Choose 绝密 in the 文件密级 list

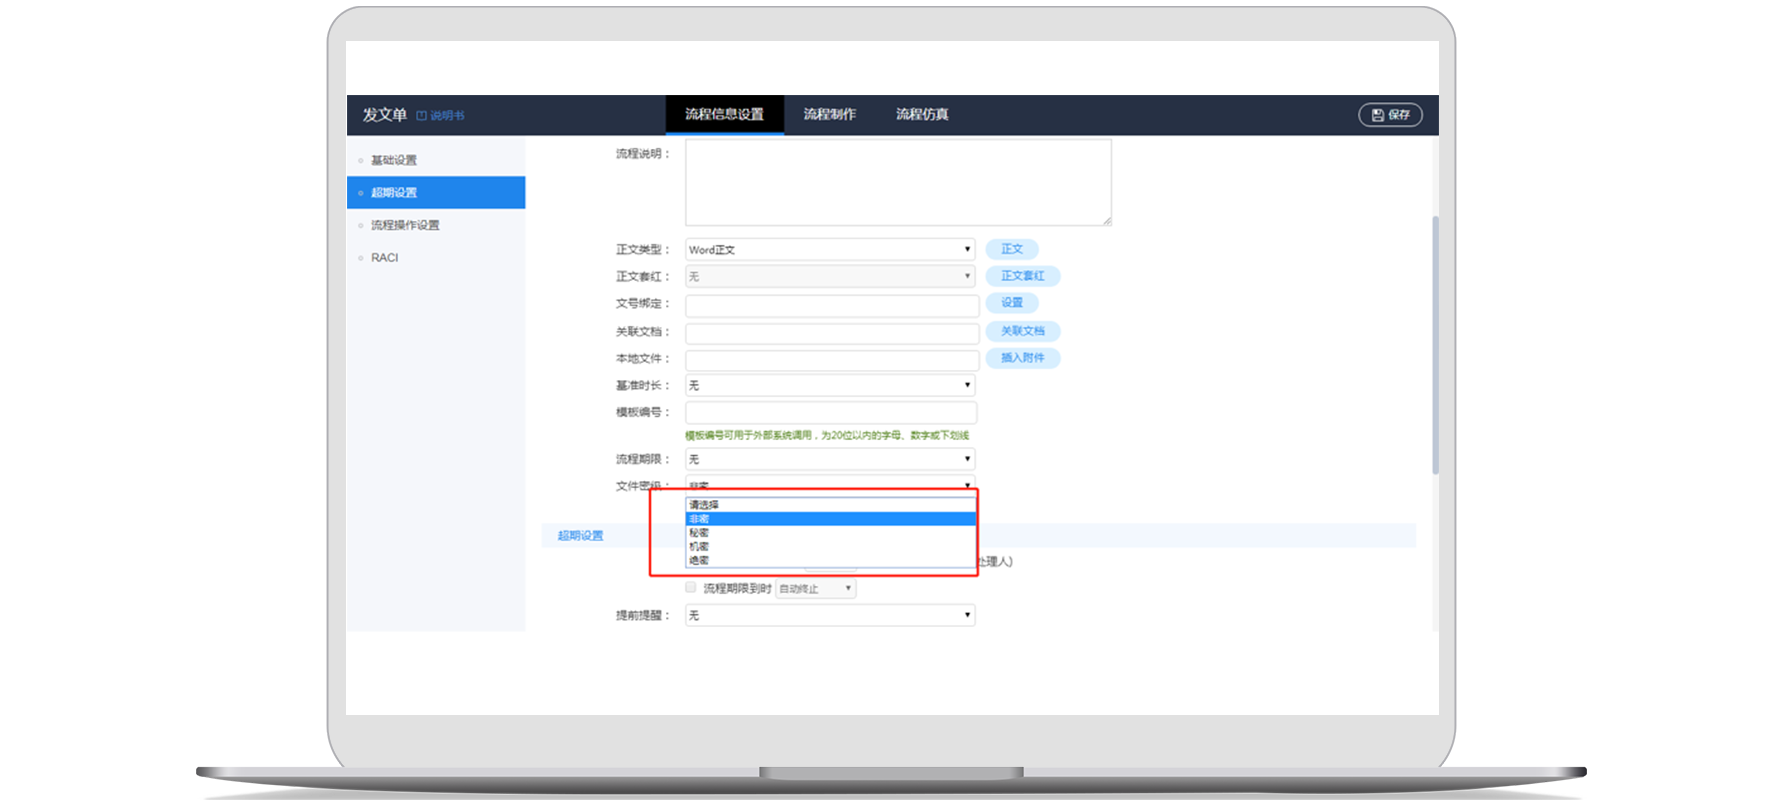click(700, 561)
